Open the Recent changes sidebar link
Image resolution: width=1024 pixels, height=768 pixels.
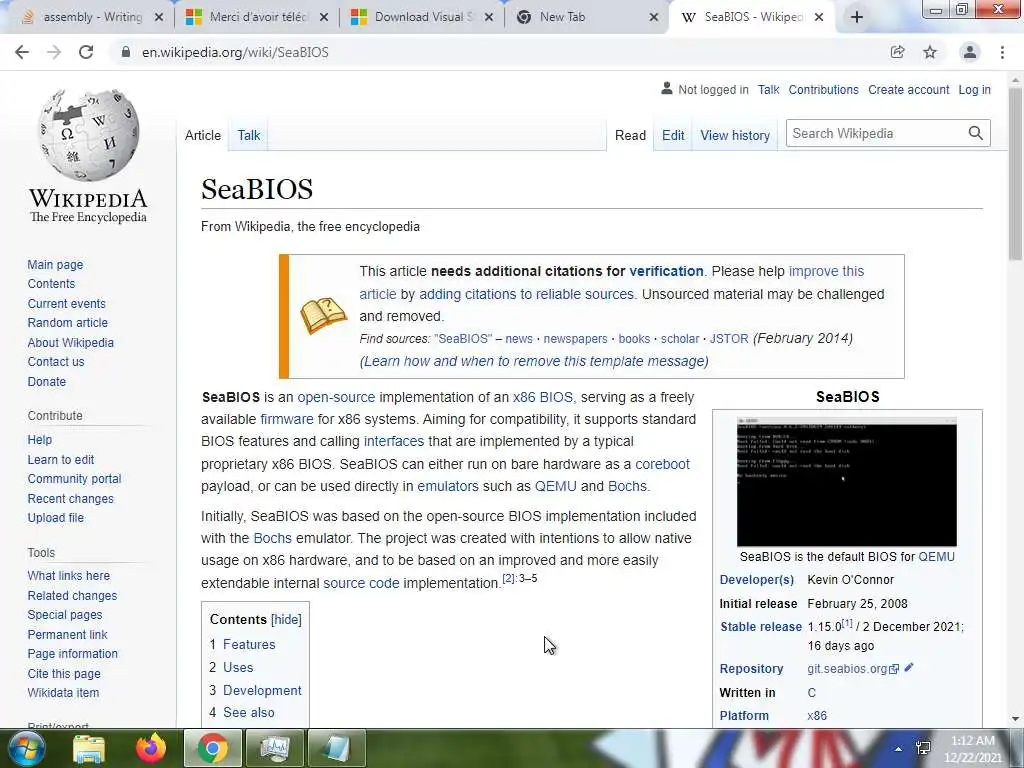[x=71, y=498]
